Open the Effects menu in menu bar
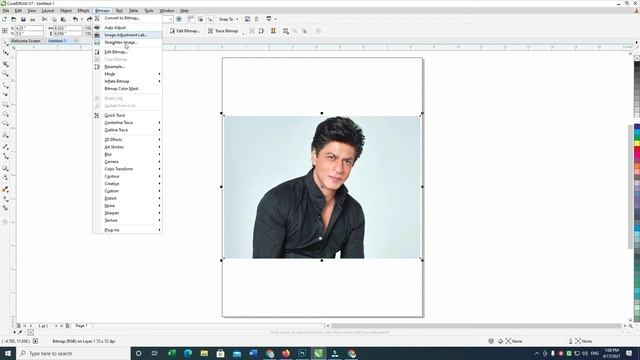 [83, 11]
